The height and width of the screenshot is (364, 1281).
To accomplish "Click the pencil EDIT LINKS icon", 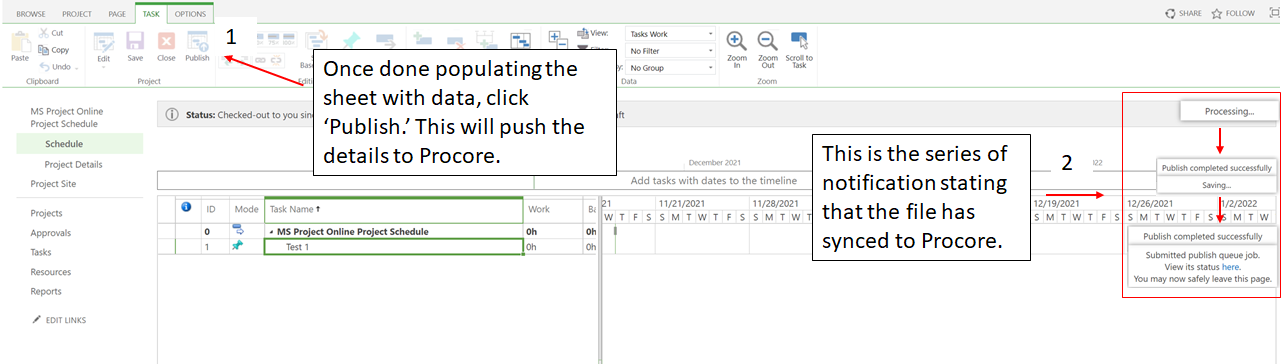I will pyautogui.click(x=37, y=319).
